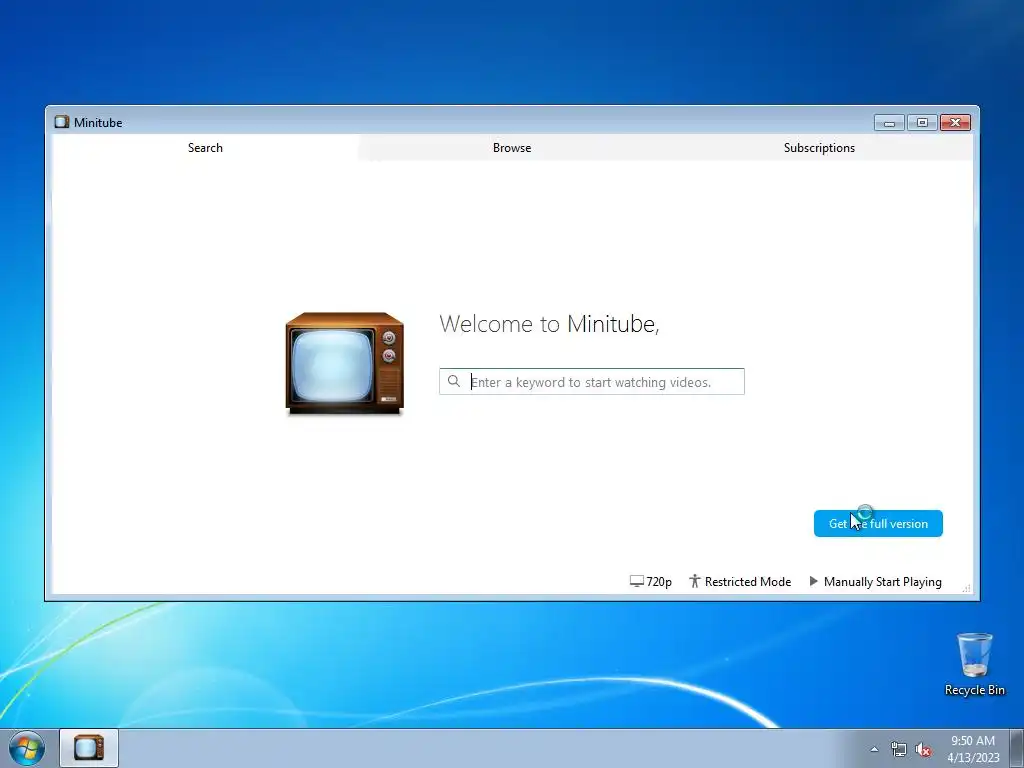The image size is (1024, 768).
Task: Minimize the Minitube window
Action: [x=889, y=123]
